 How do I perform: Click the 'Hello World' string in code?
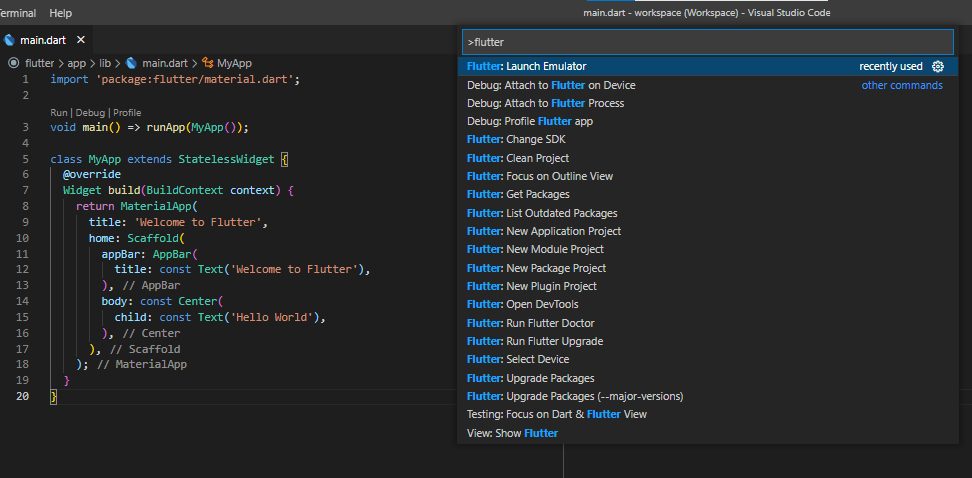pos(274,317)
